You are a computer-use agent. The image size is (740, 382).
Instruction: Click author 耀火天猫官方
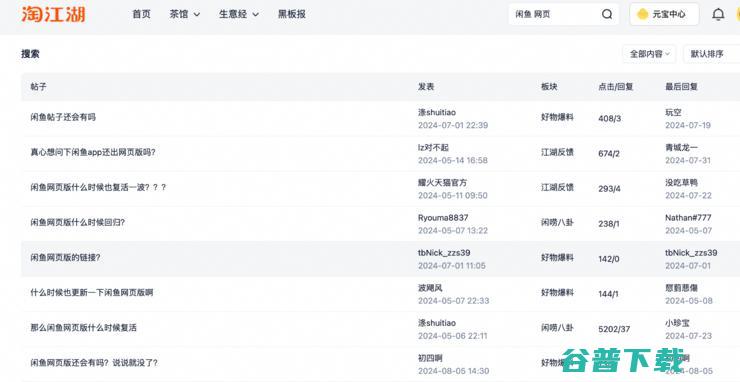tap(442, 182)
